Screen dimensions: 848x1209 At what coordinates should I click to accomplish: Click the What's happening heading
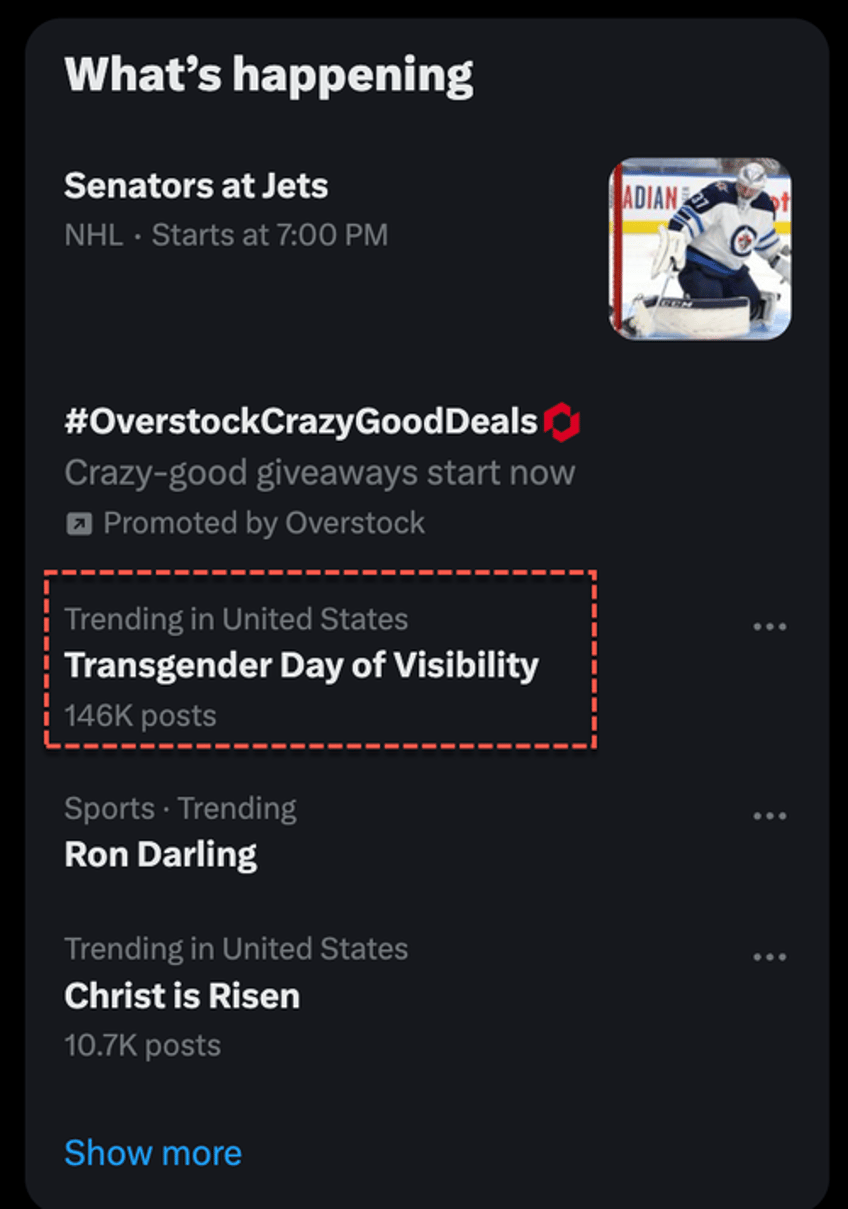269,75
